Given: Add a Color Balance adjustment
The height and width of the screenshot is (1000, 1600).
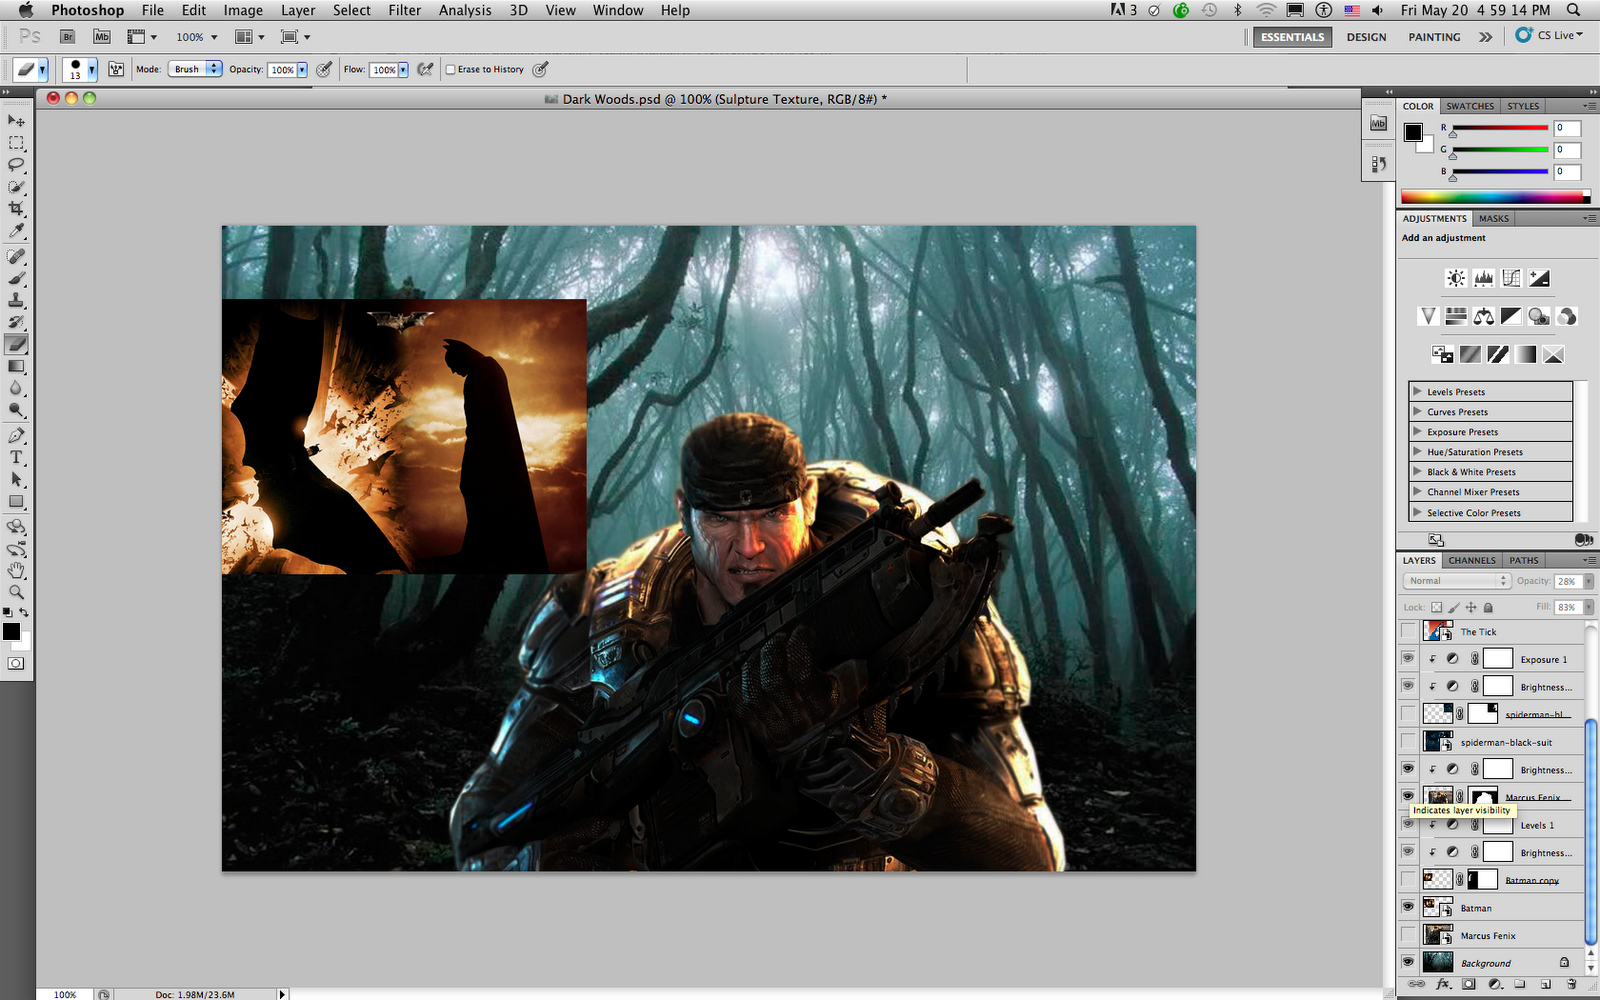Looking at the screenshot, I should click(1484, 316).
